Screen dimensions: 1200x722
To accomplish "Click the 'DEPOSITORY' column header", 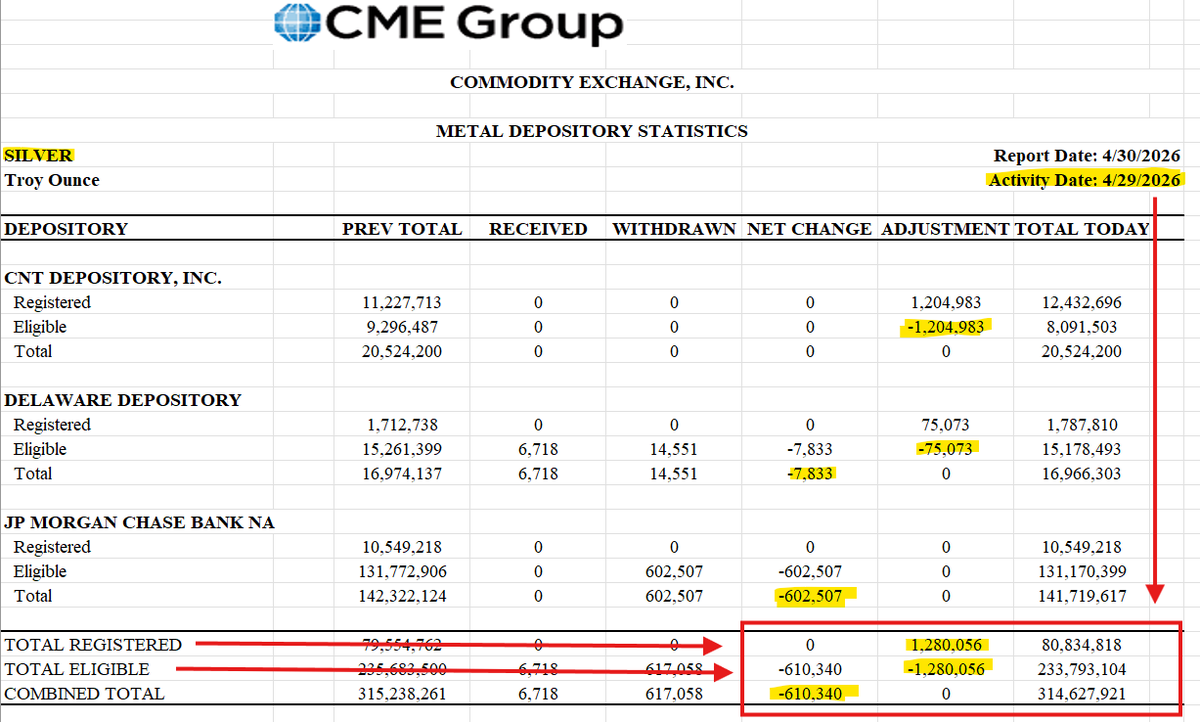I will [66, 229].
